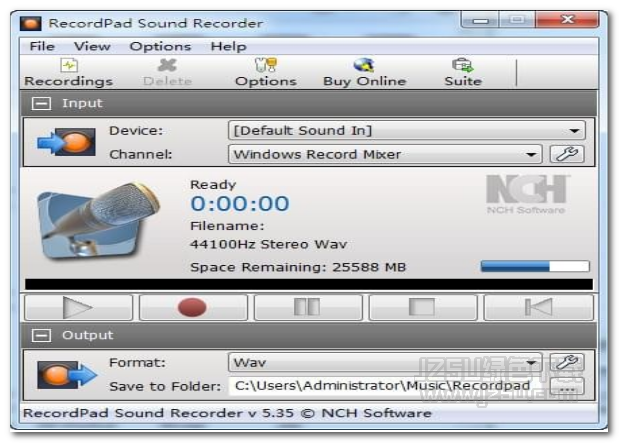Click the 'Space Remaining: 25588 MB' text

(x=298, y=267)
